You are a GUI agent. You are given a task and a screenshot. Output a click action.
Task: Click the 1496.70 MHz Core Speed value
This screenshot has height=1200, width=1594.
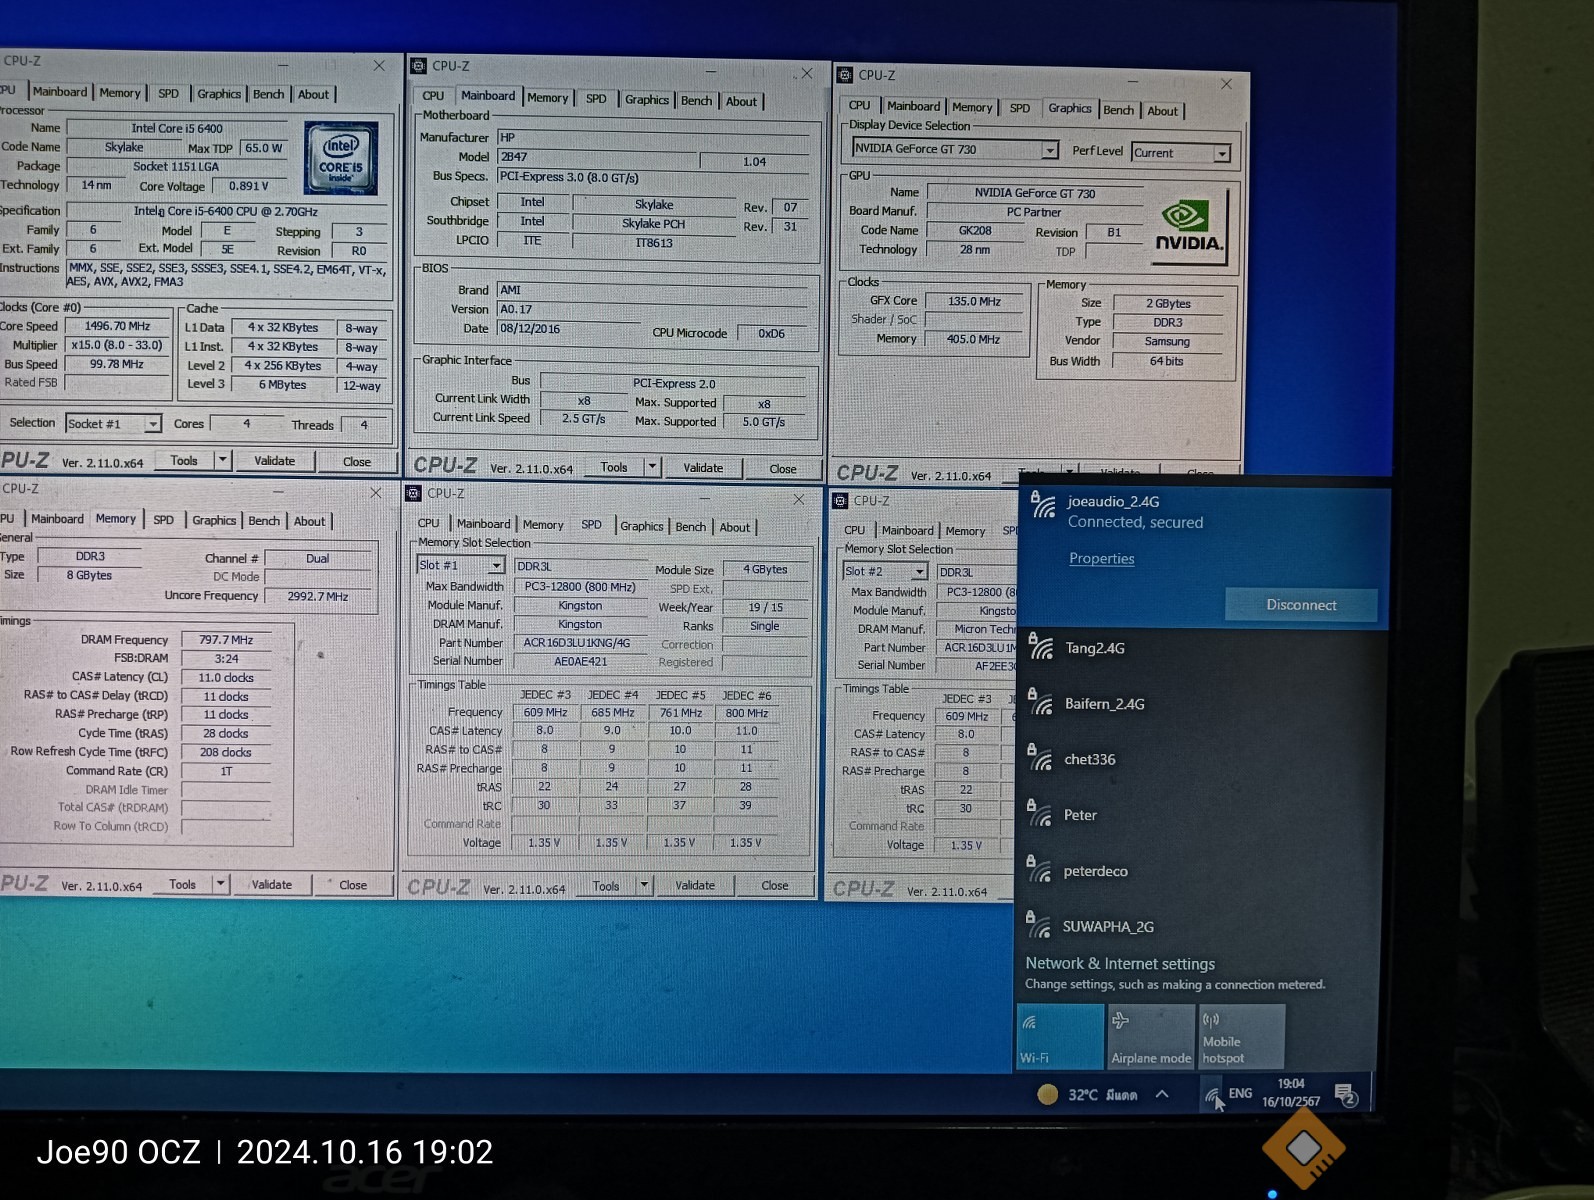coord(117,326)
